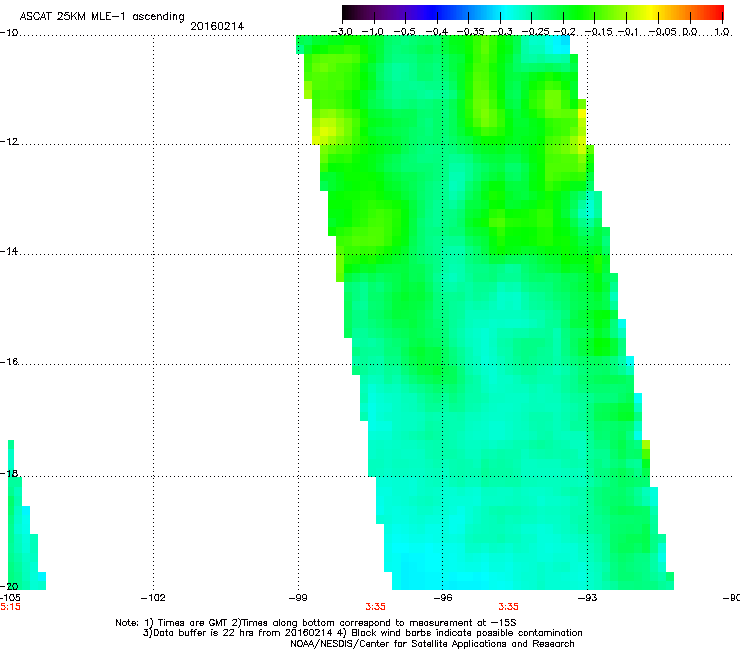
Task: Click the '-96' longitude axis label
Action: click(443, 598)
